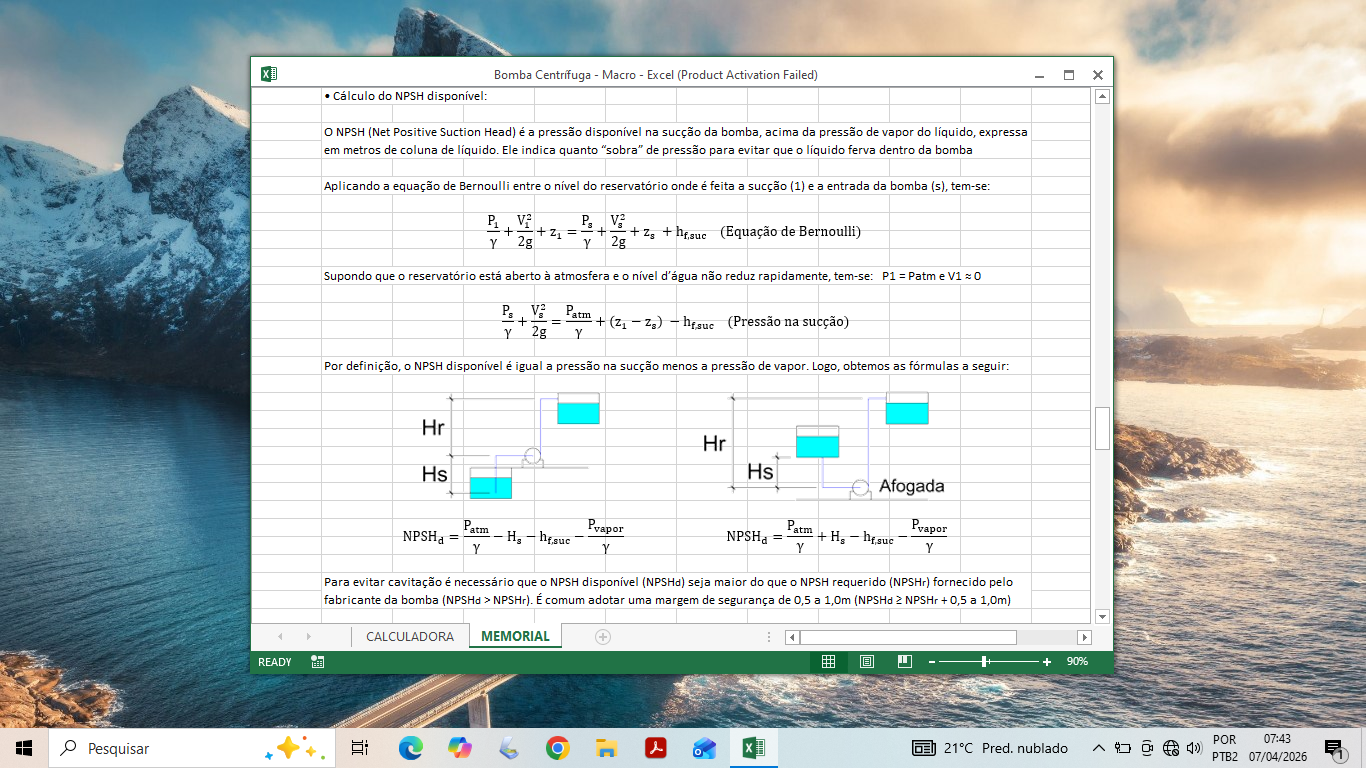Click the zoom in plus button

pos(1047,662)
